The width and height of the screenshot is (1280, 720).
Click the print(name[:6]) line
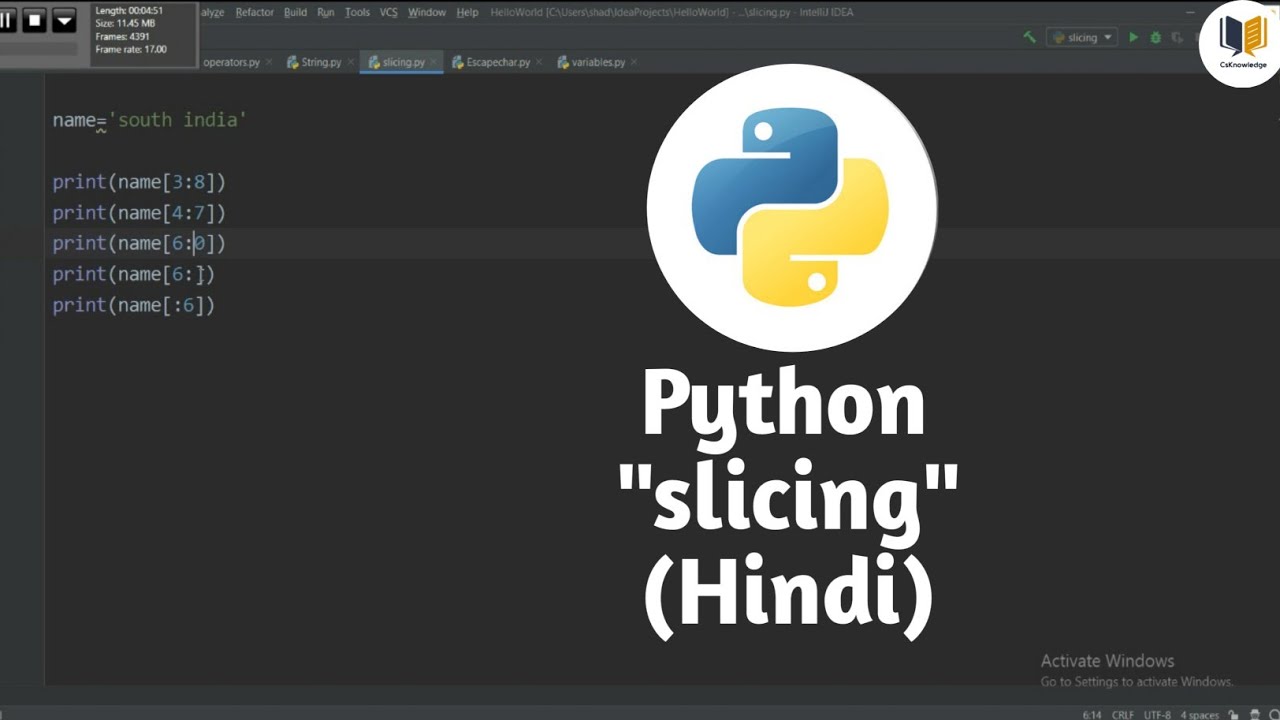134,305
